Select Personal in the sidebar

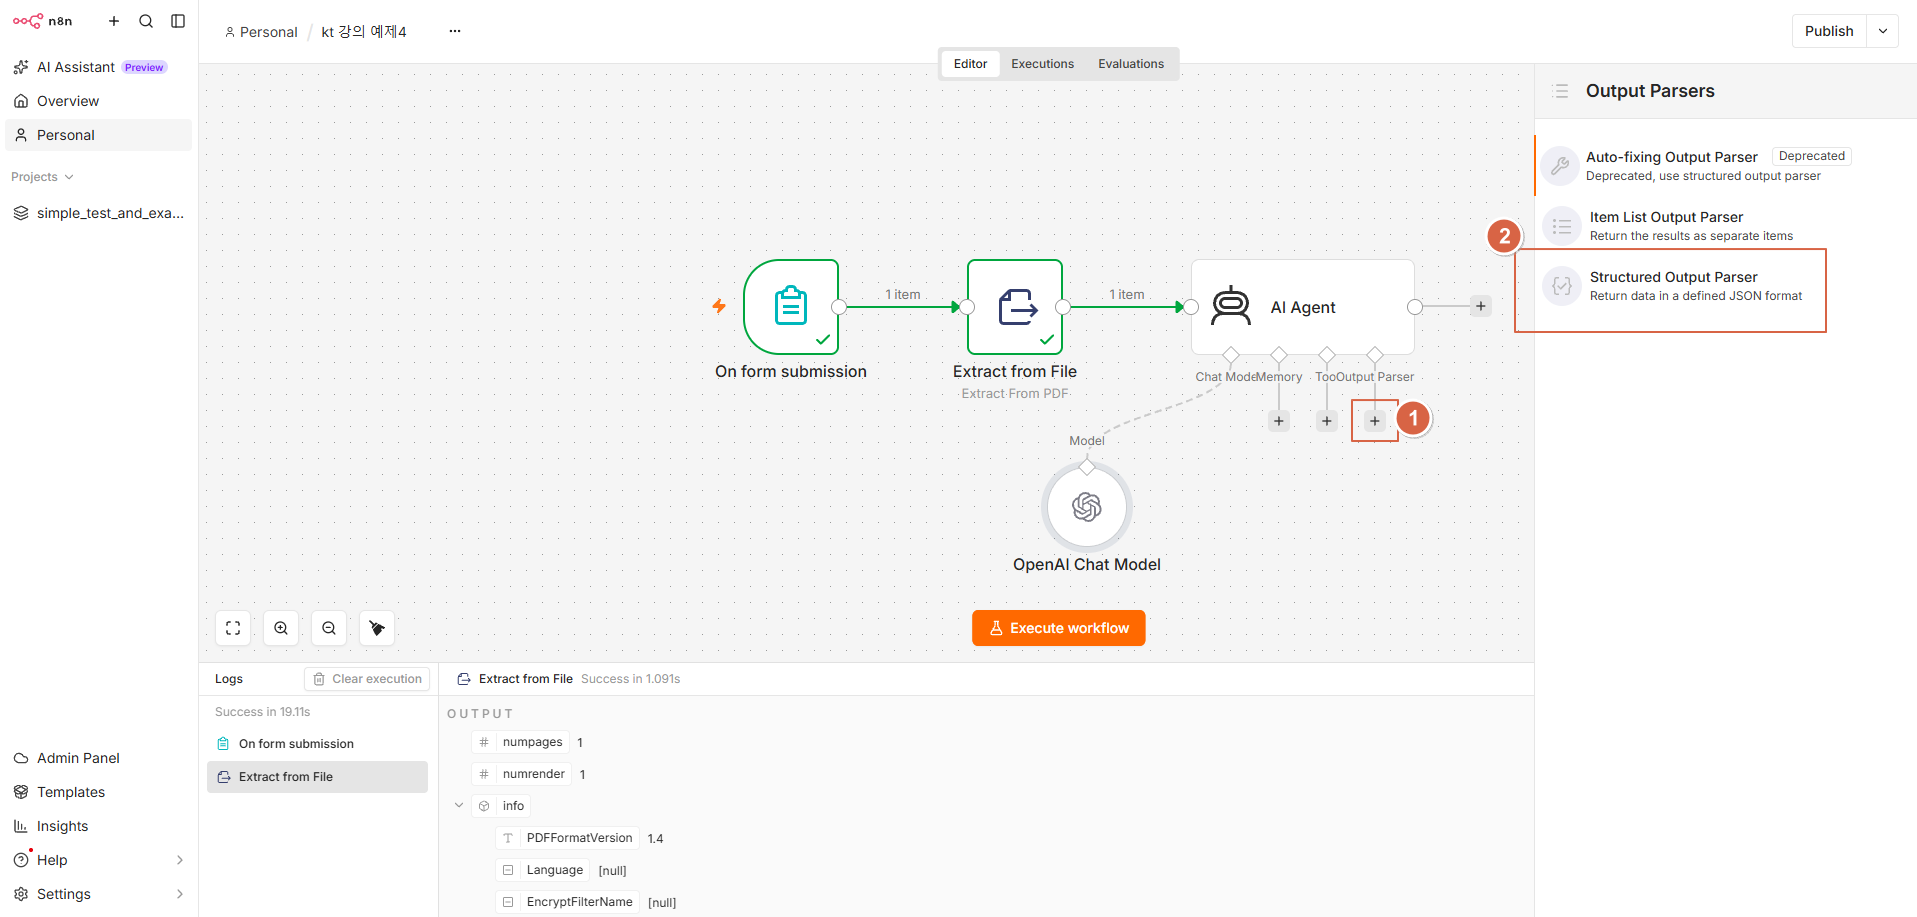coord(98,135)
